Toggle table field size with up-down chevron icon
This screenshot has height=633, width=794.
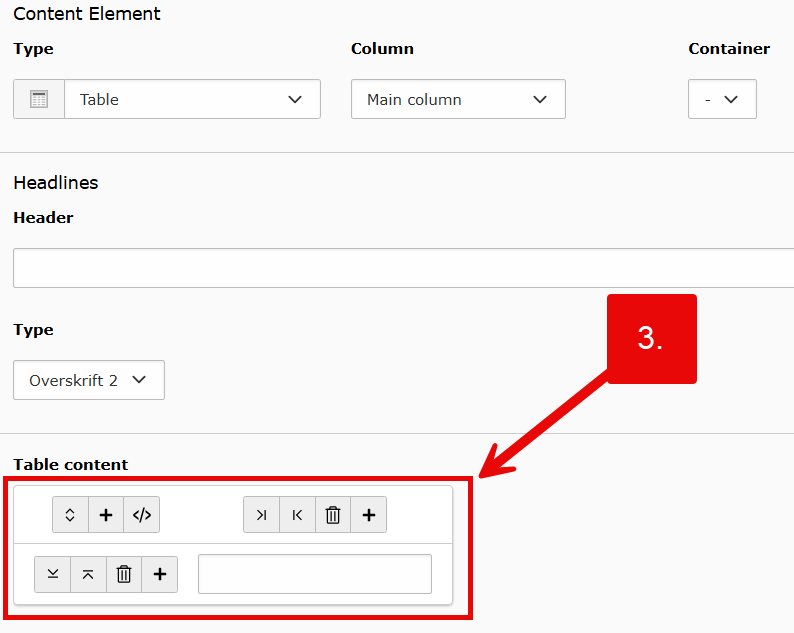tap(70, 515)
